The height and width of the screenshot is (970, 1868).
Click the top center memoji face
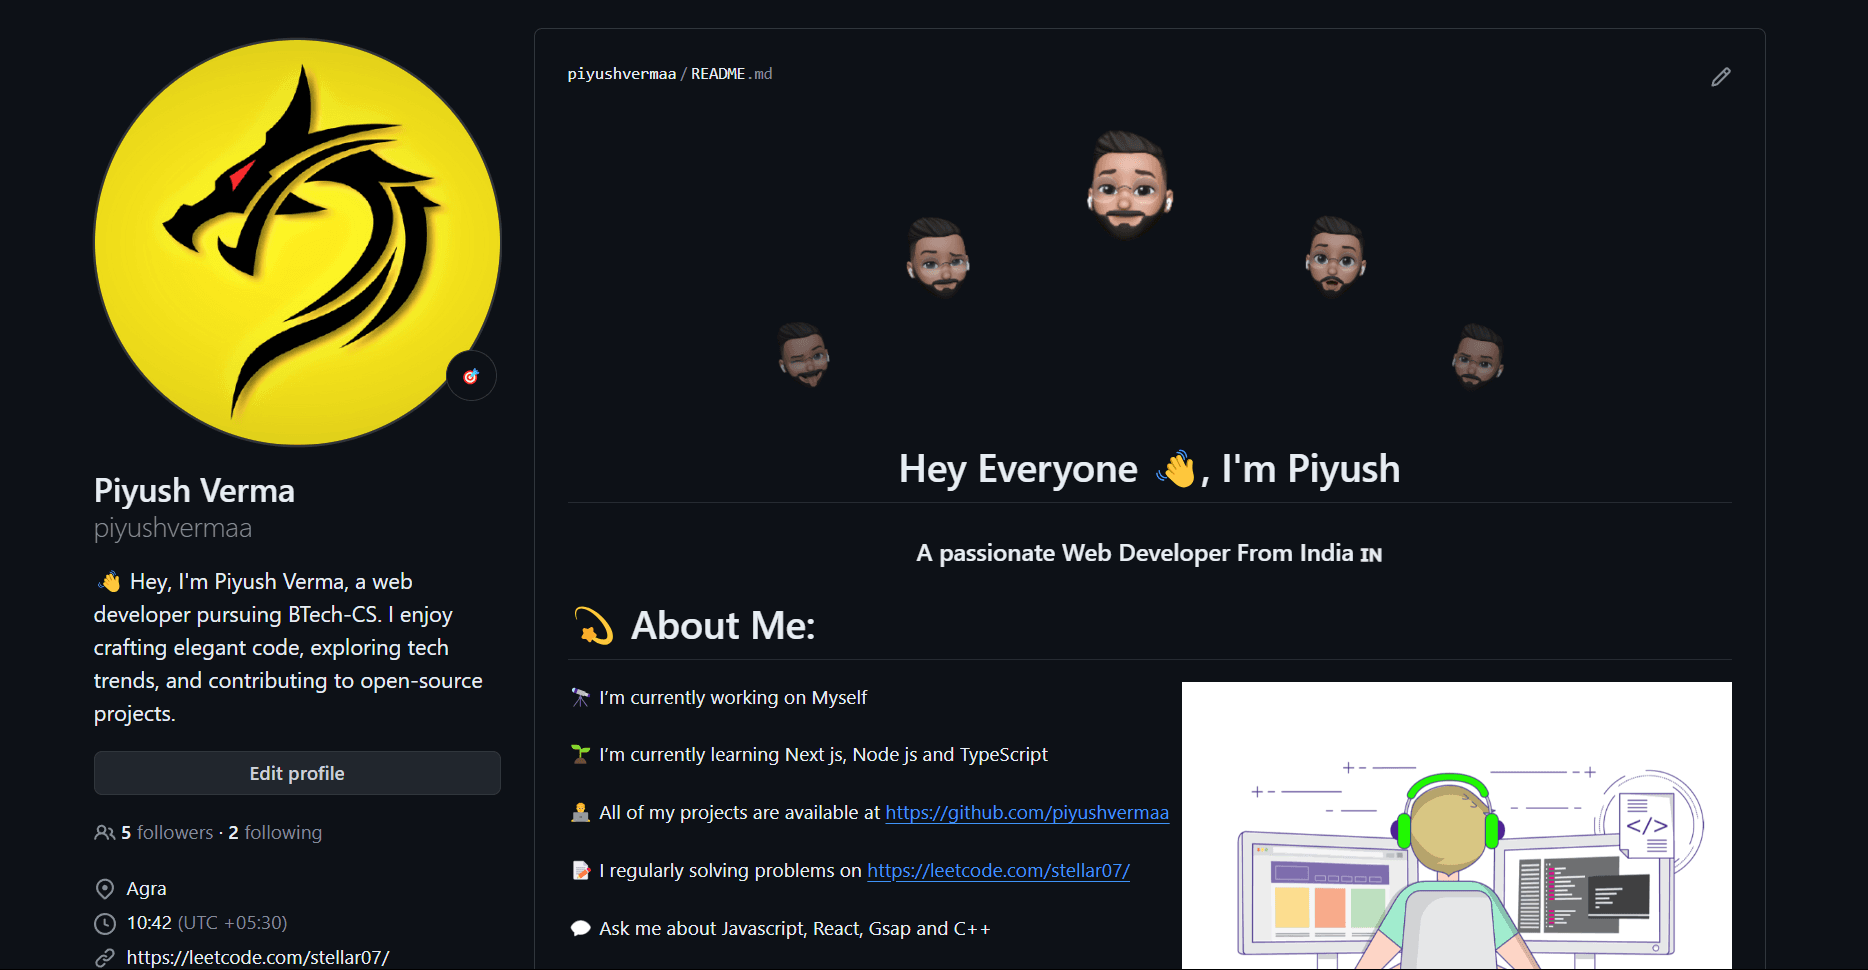tap(1128, 185)
